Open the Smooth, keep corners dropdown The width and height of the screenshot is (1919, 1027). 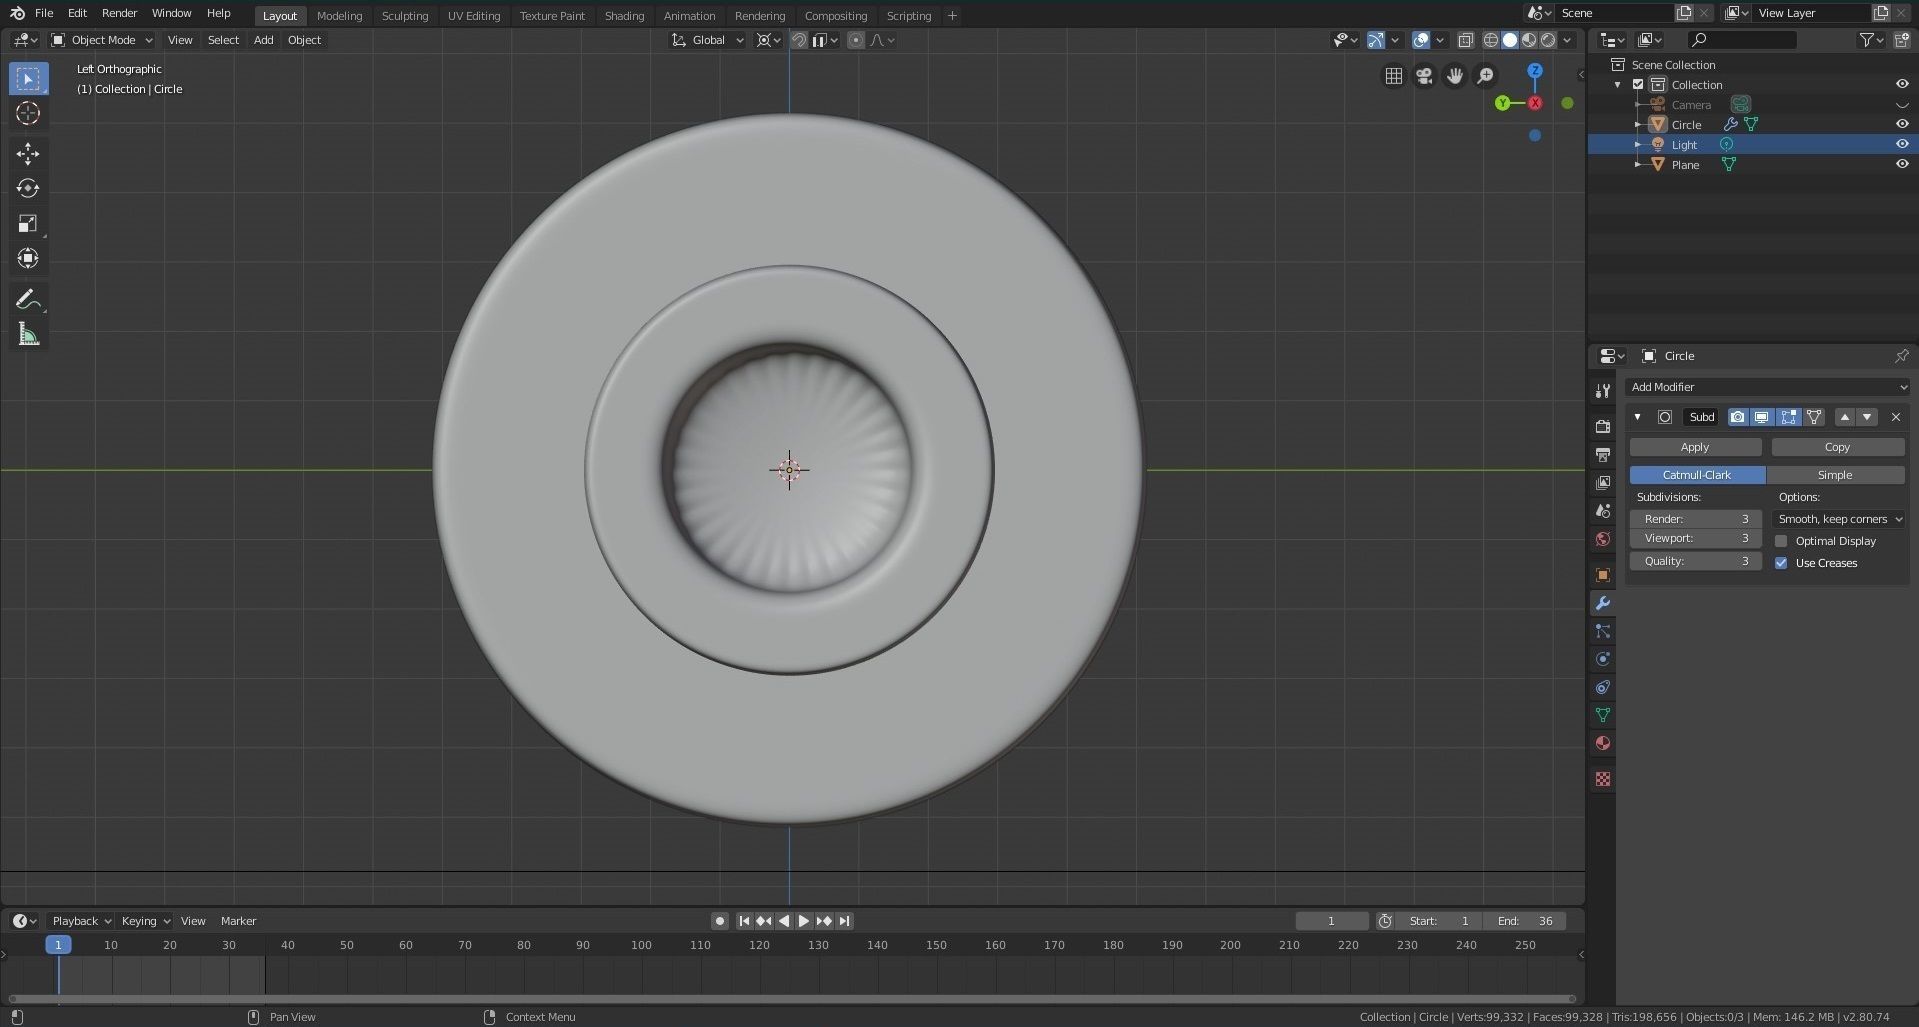pos(1837,518)
